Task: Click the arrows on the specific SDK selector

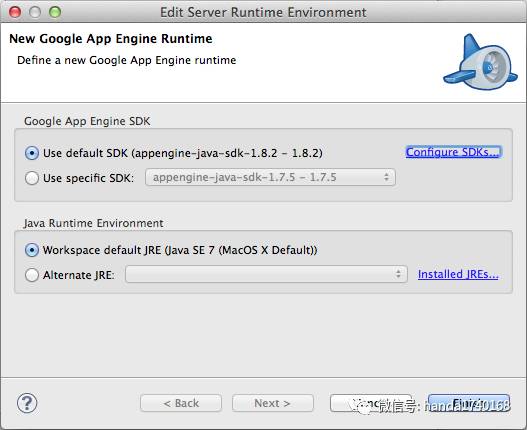Action: pyautogui.click(x=387, y=177)
